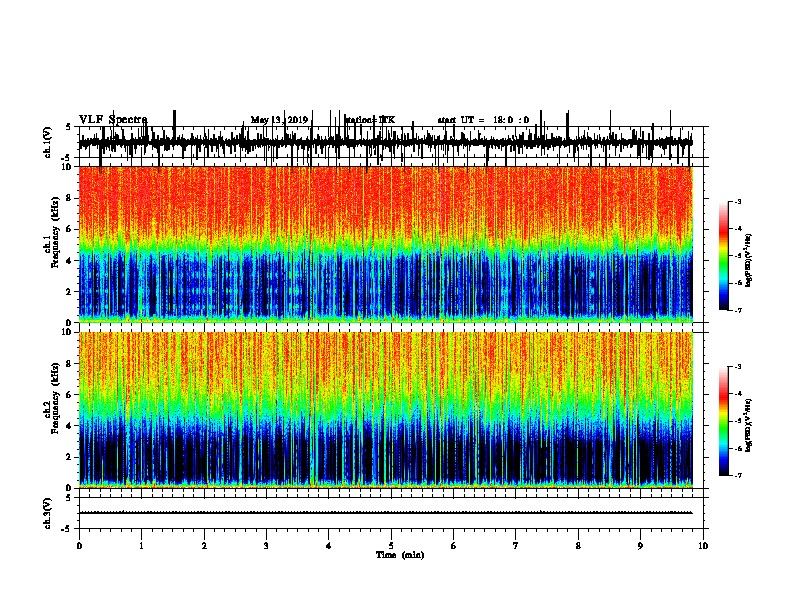
Task: Click the flat ch.3 voltage trace
Action: 385,513
